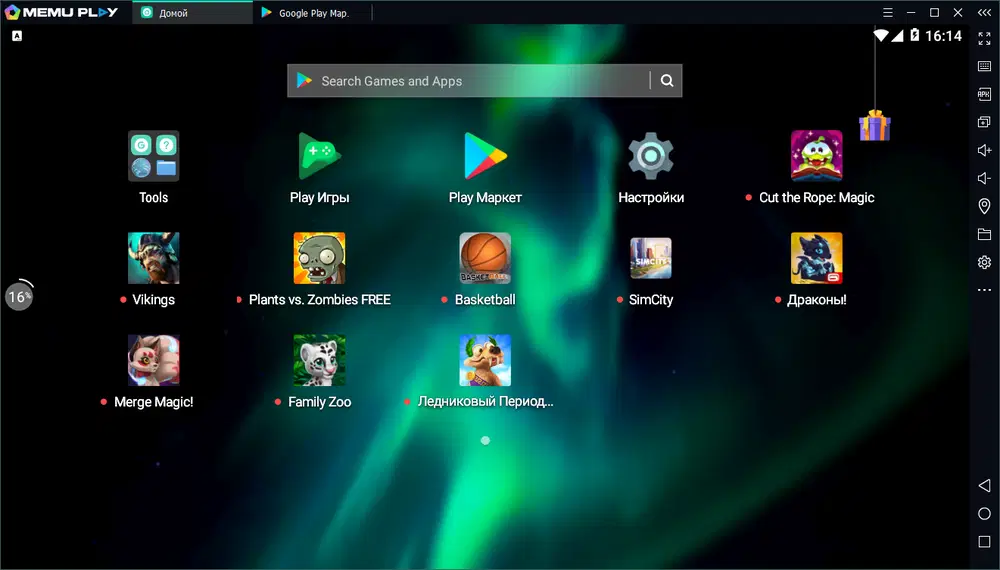
Task: Launch Play Игры app
Action: coord(319,156)
